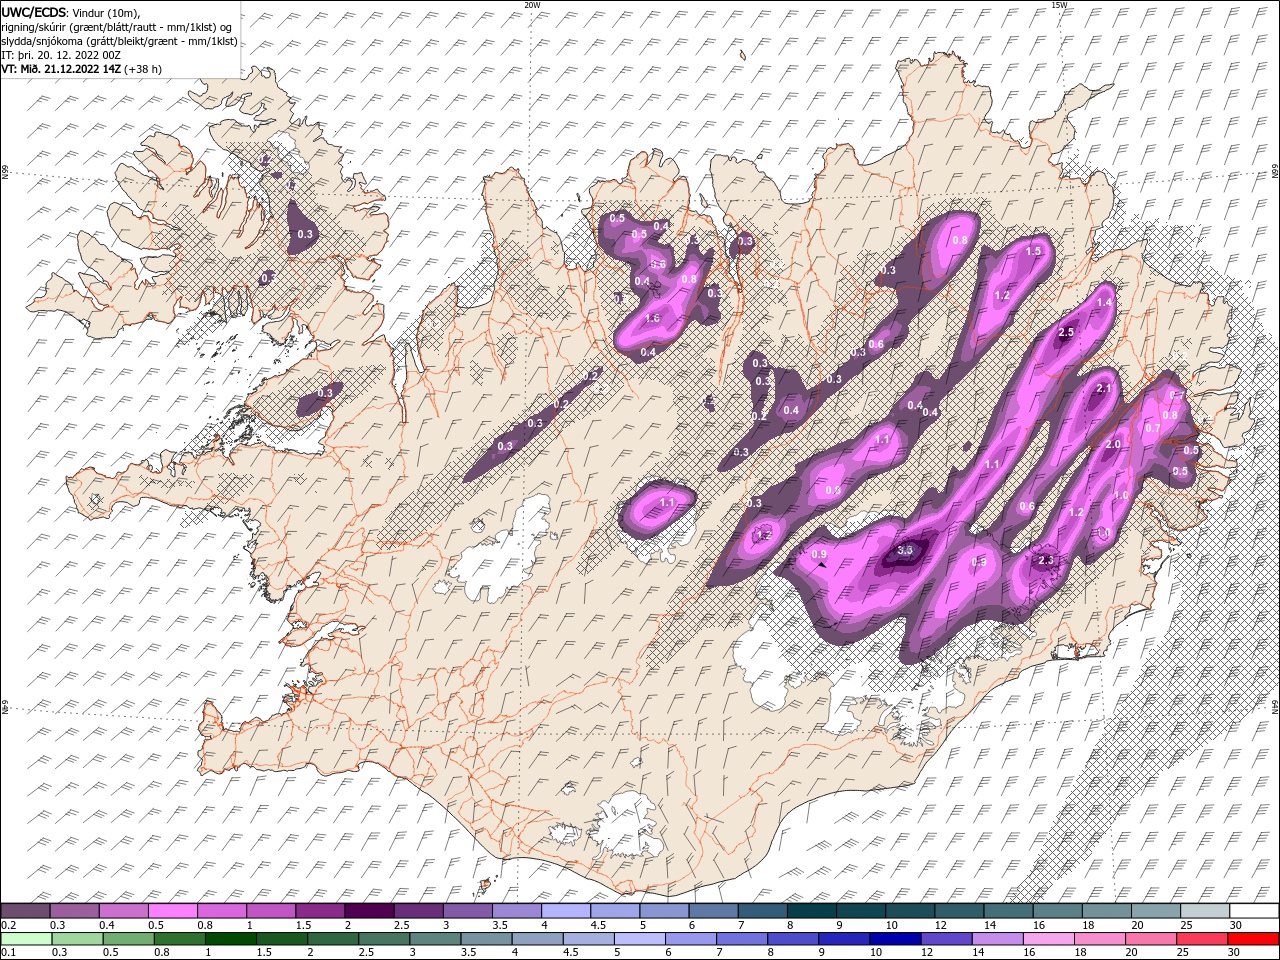Click the "2.0" snowfall value on the map
Viewport: 1280px width, 960px height.
coord(1112,444)
